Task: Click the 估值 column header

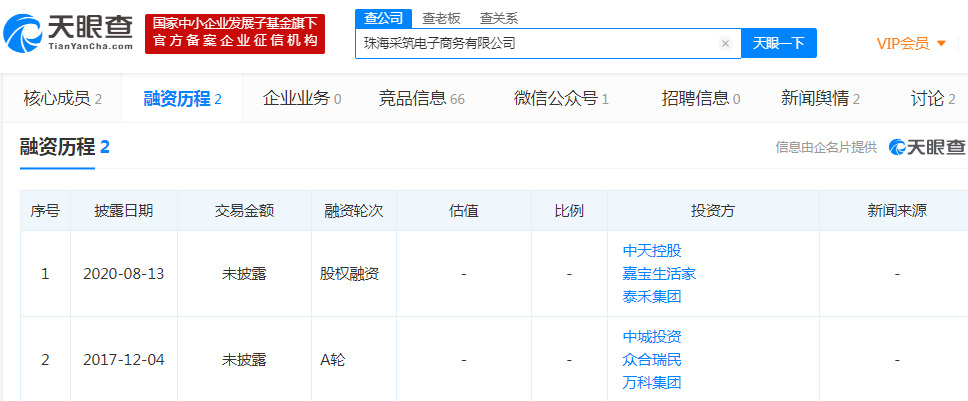Action: [x=464, y=210]
